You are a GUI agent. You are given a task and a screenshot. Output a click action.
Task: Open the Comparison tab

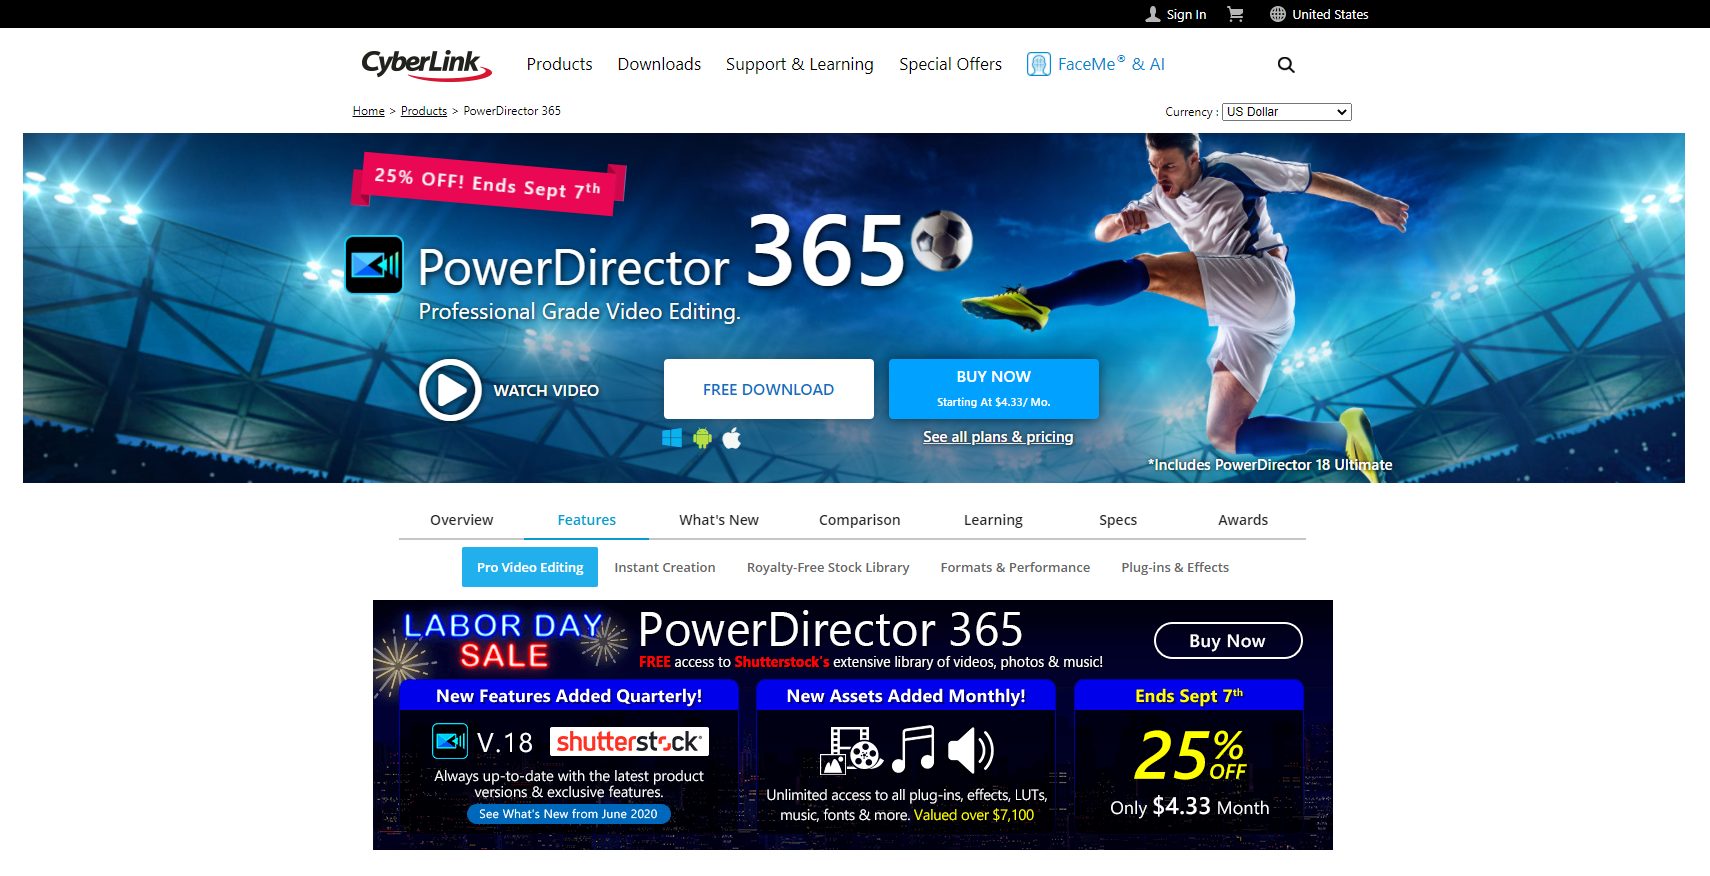pyautogui.click(x=859, y=520)
